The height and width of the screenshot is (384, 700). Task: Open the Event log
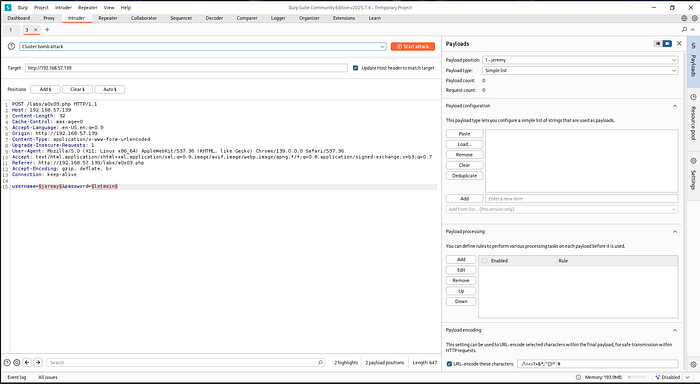tap(17, 377)
